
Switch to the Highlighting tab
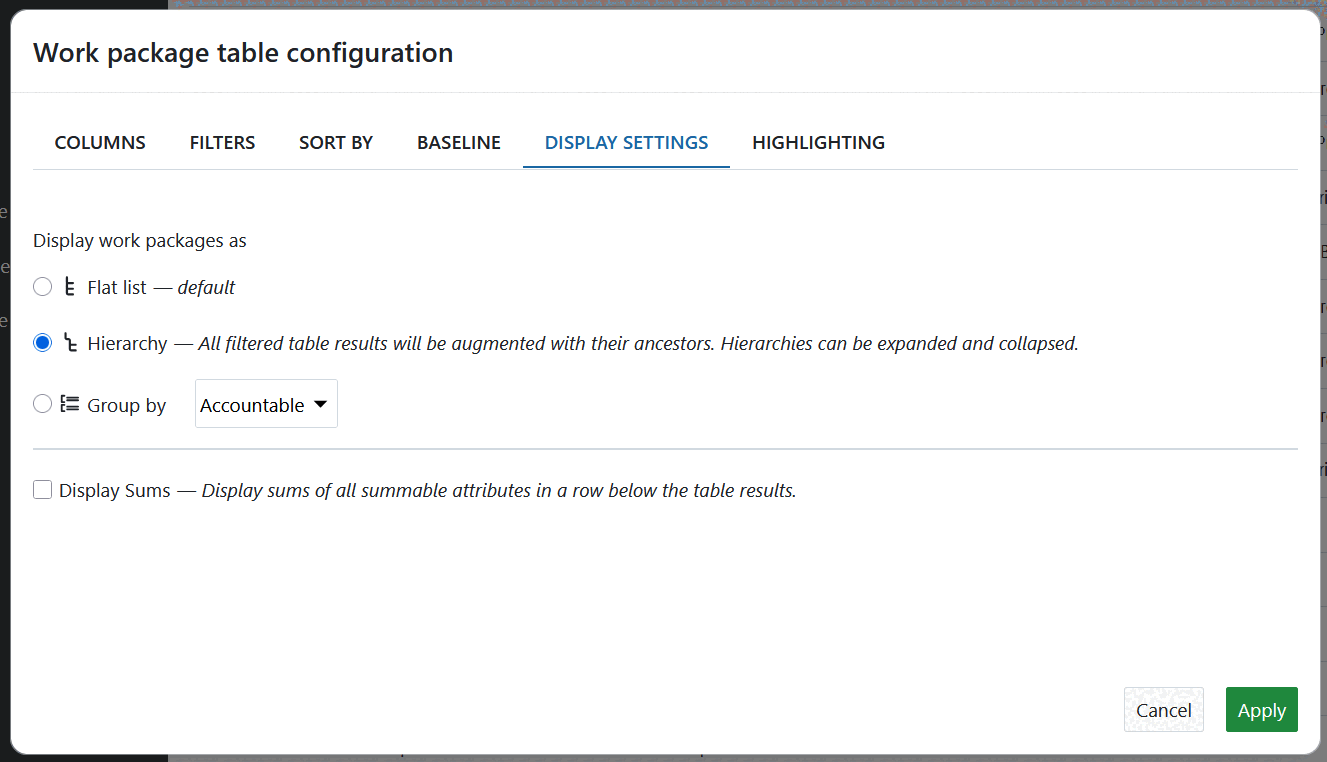(x=818, y=143)
